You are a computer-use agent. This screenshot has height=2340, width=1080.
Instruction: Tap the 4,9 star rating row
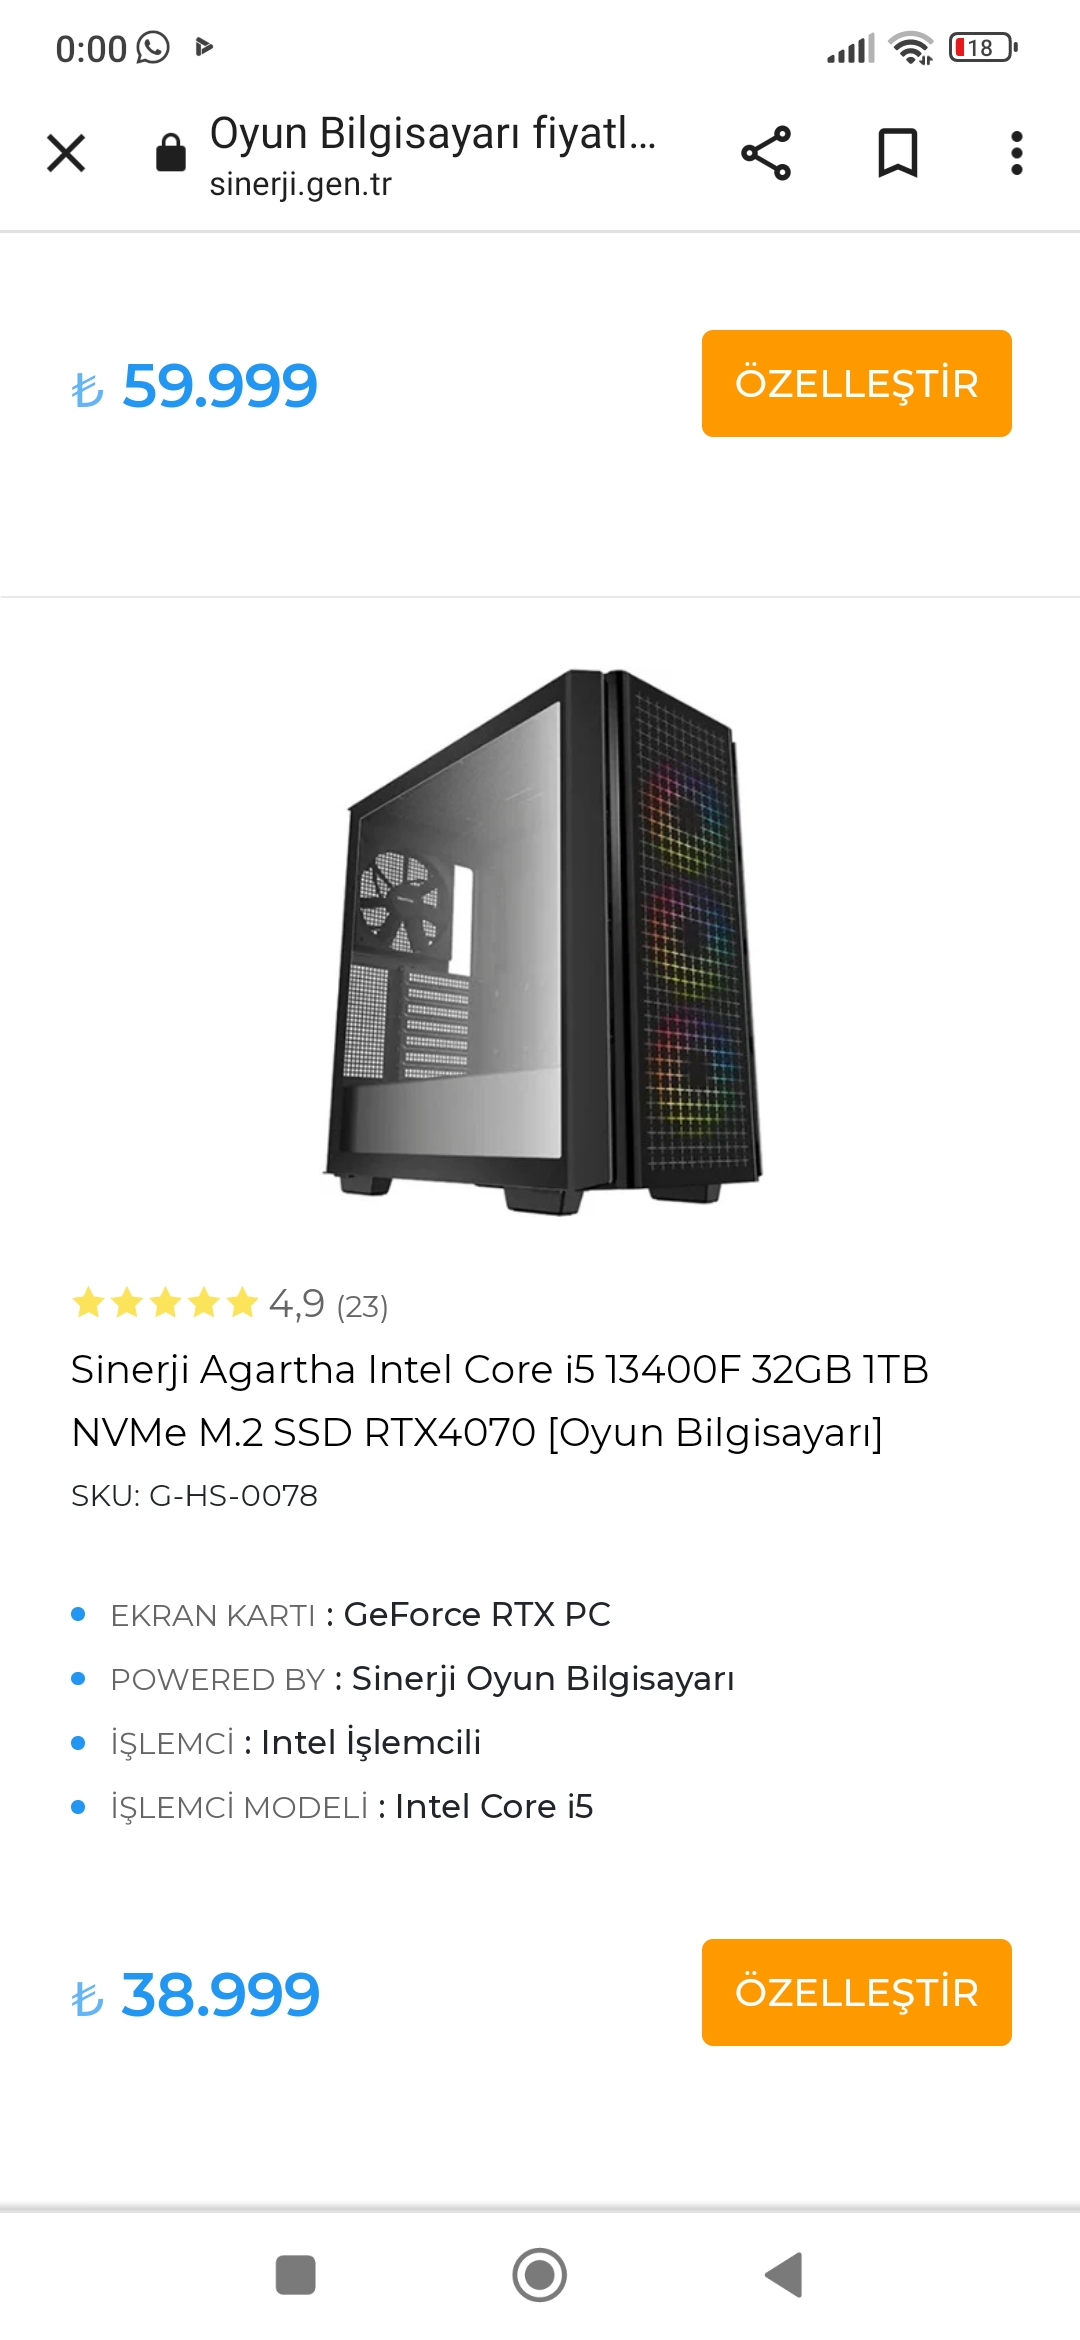tap(230, 1304)
